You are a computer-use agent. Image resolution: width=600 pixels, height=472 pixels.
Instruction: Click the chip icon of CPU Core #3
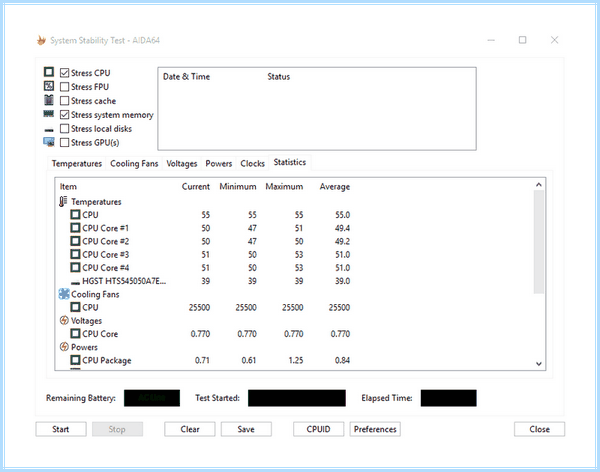tap(75, 254)
